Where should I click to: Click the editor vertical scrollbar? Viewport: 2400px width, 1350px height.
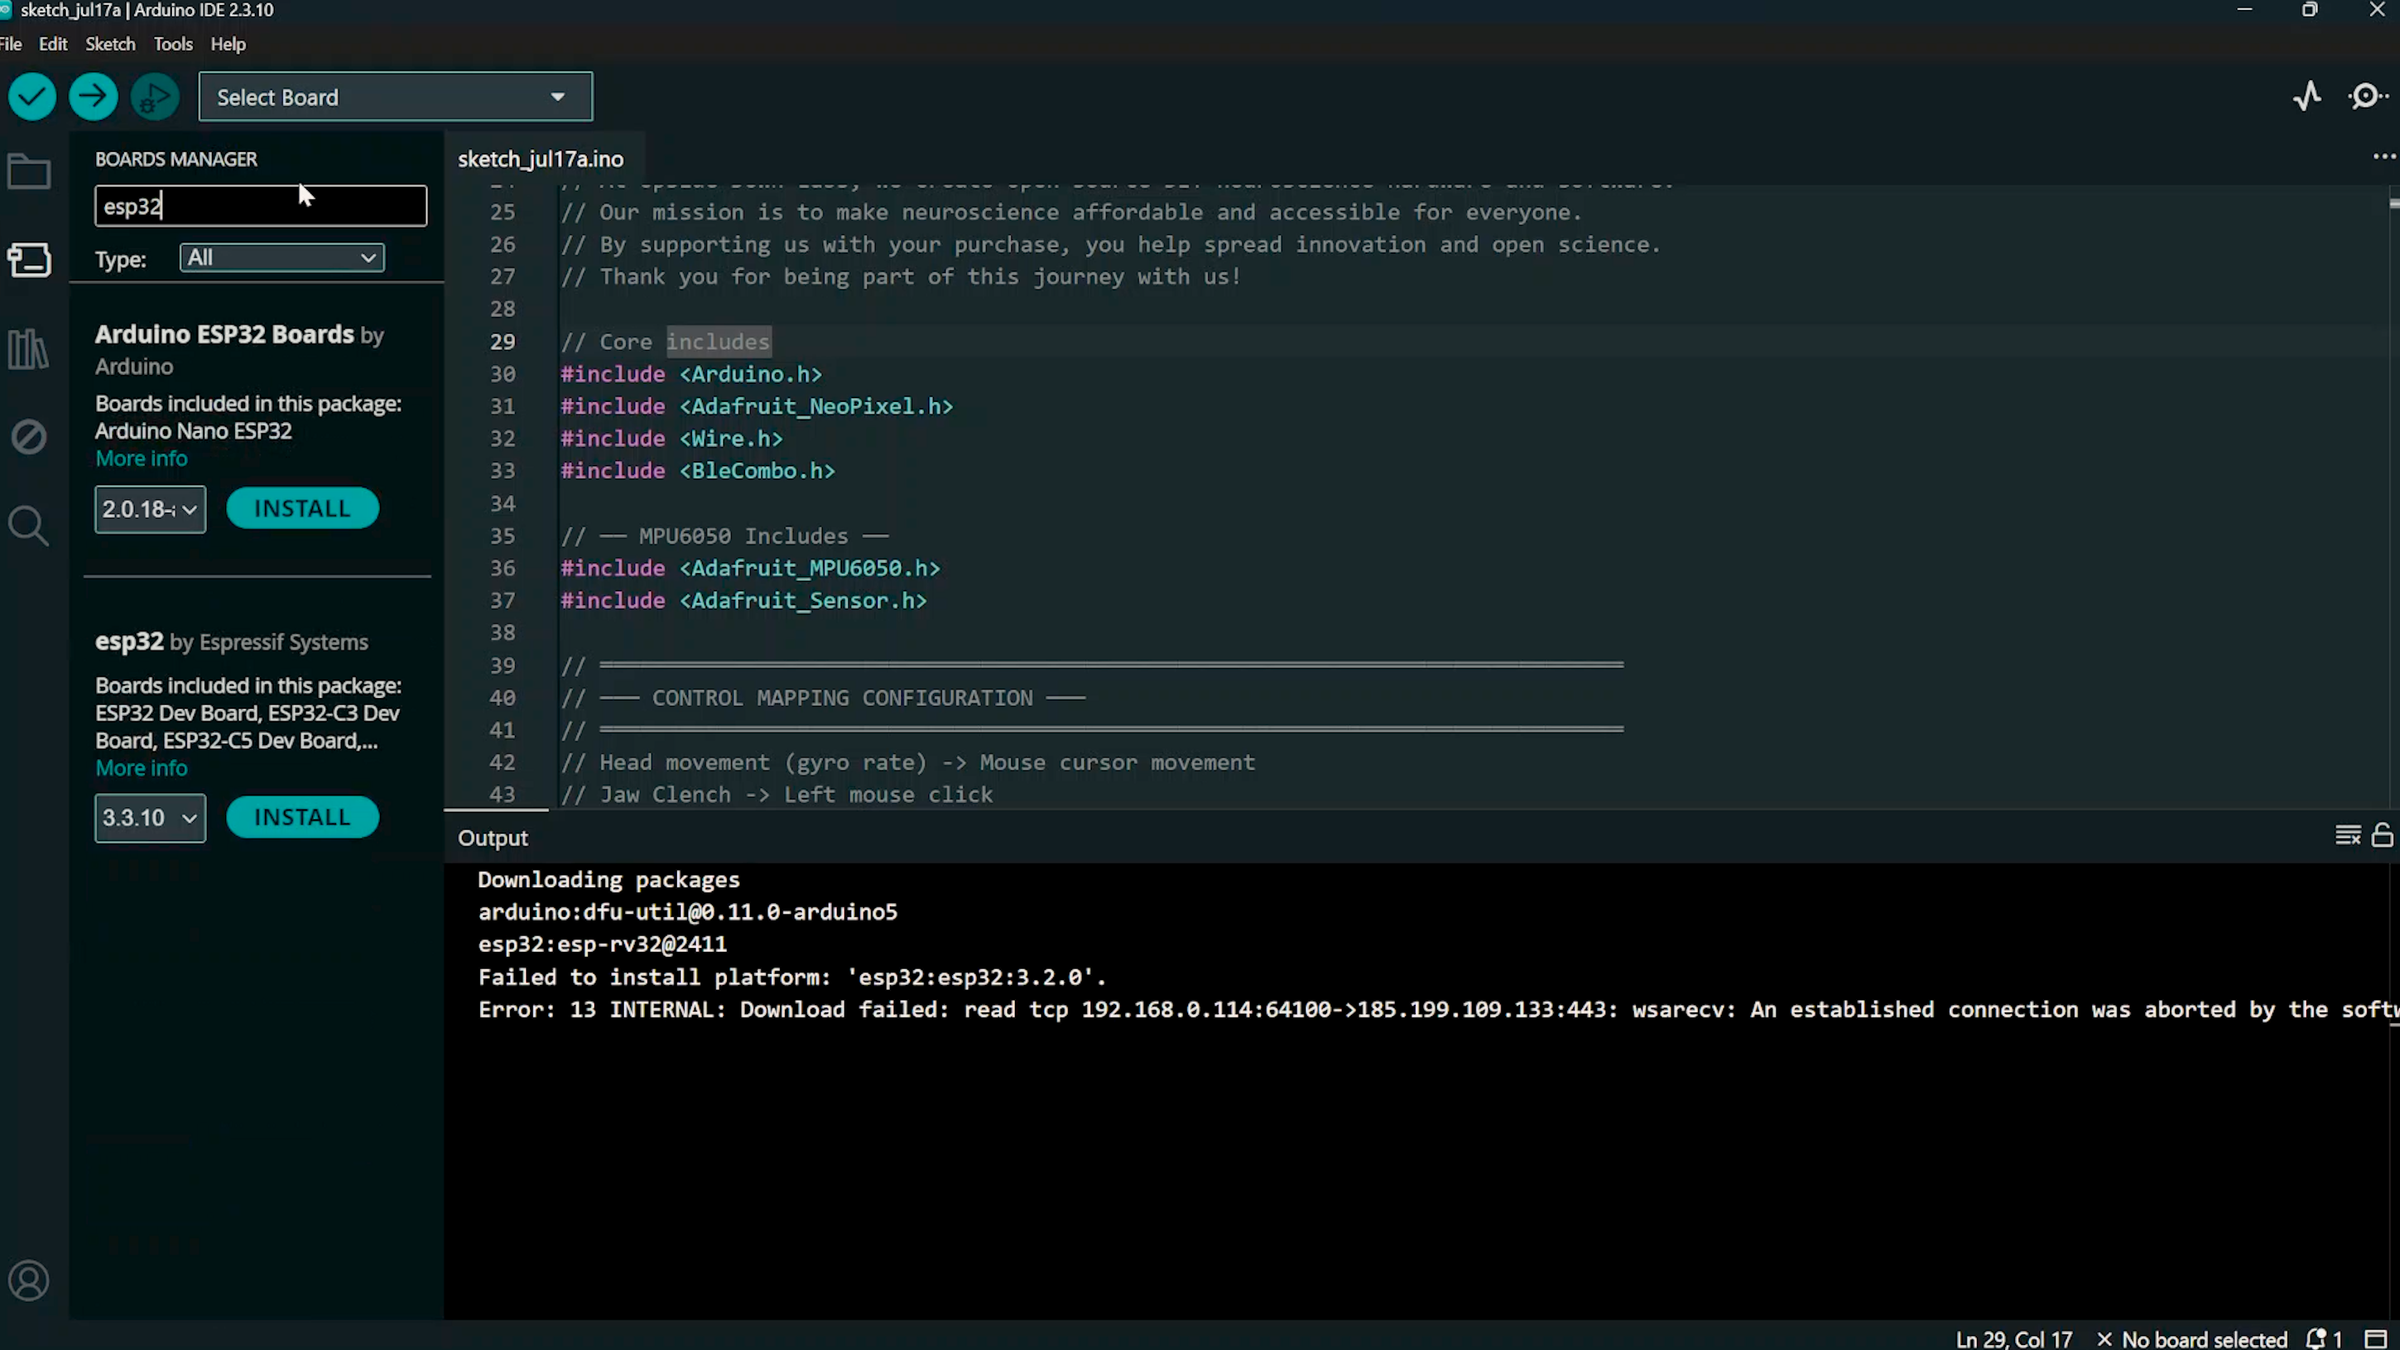2393,495
